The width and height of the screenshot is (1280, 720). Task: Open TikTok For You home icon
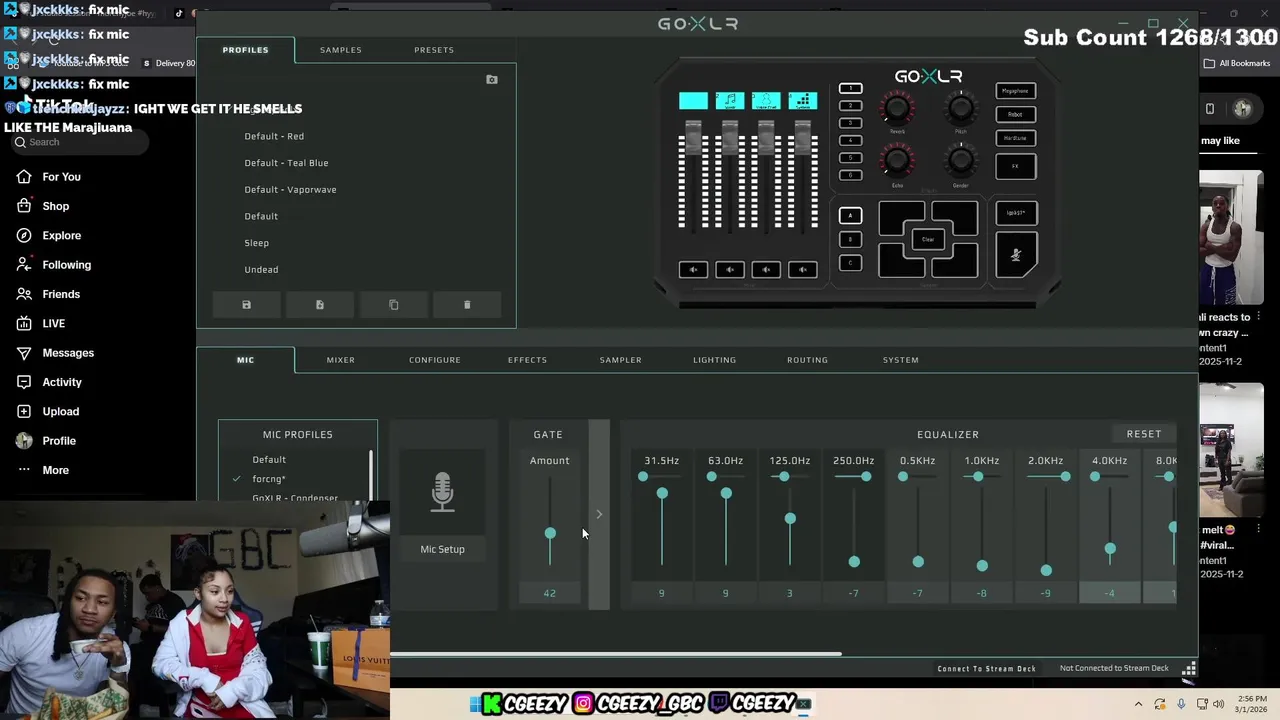tap(23, 177)
